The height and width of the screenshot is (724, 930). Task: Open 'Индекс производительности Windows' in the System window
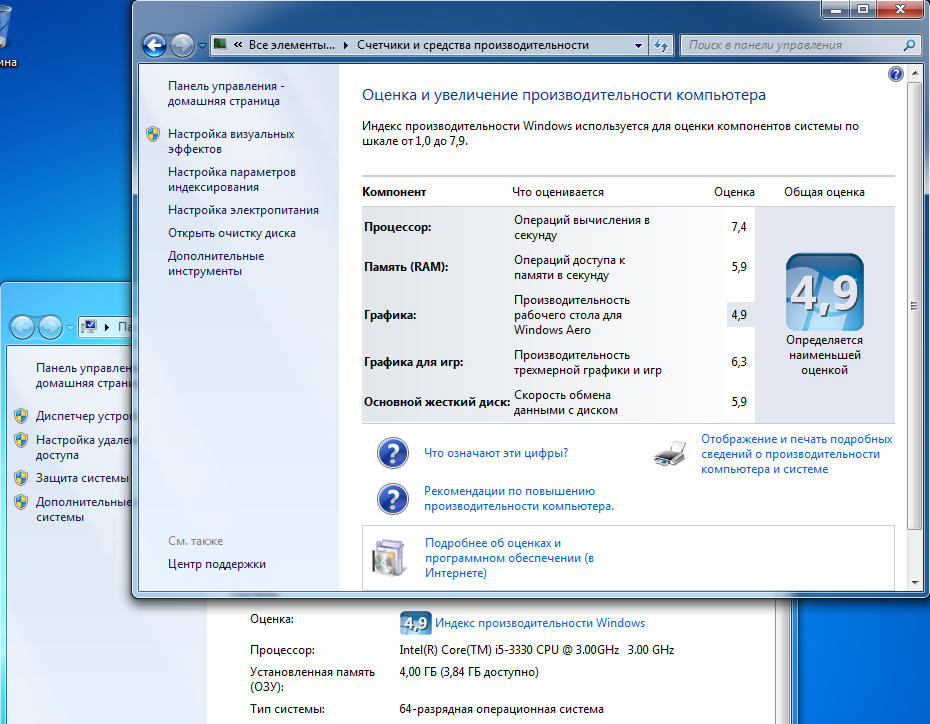(x=540, y=623)
